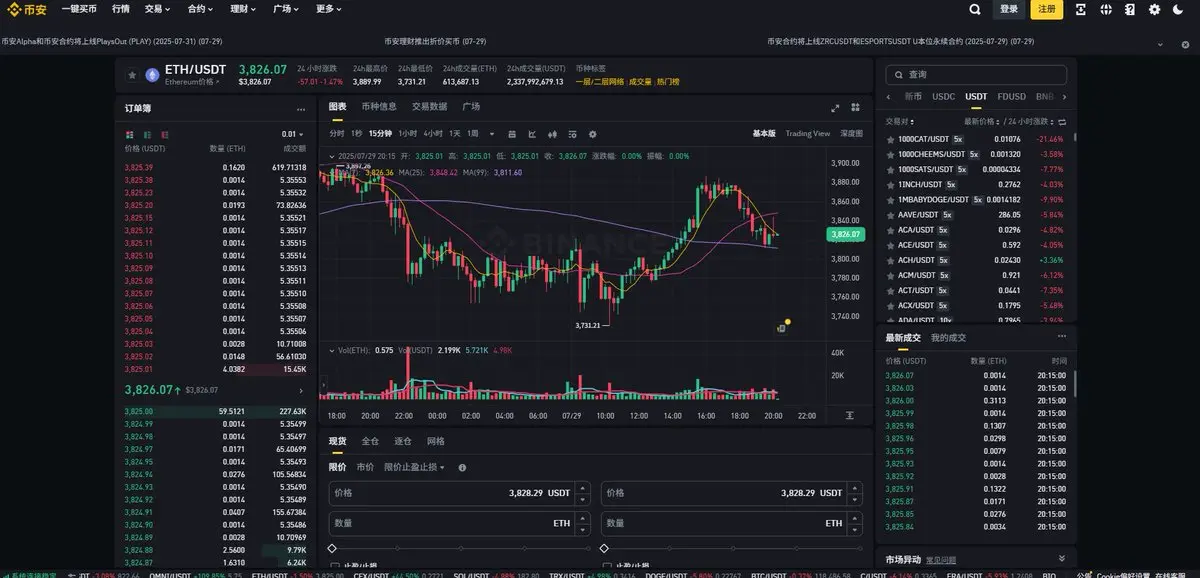Open the 交易数据 tab
Viewport: 1200px width, 578px height.
429,107
